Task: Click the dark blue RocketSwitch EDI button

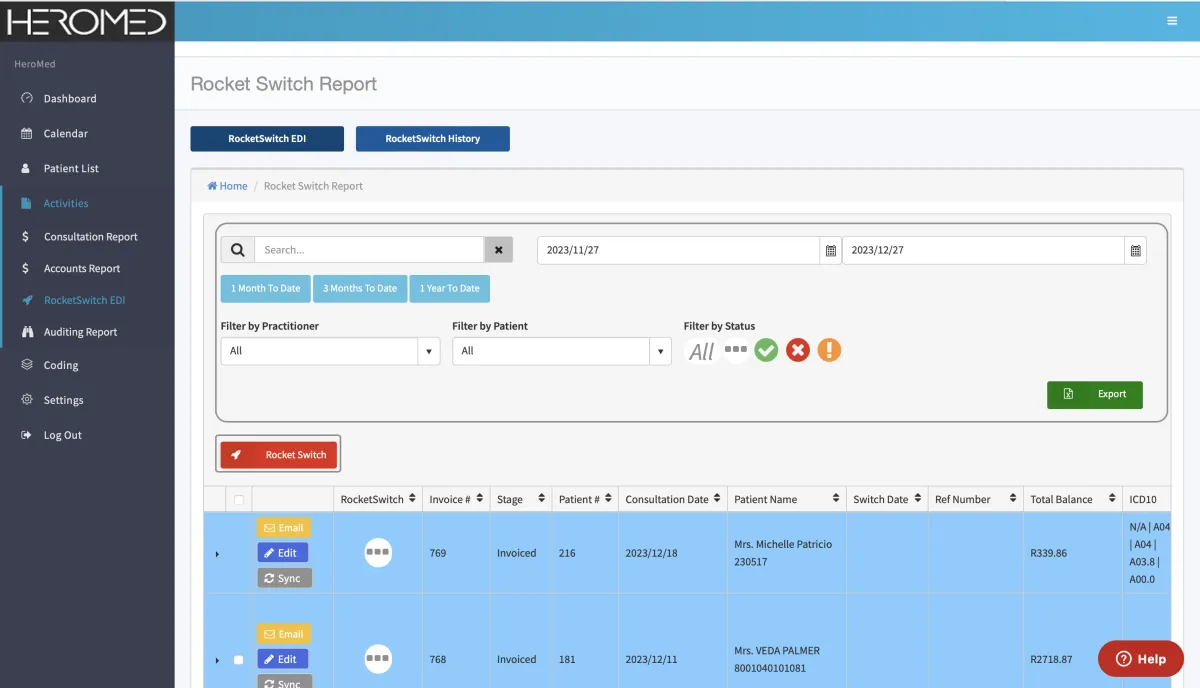Action: pos(267,139)
